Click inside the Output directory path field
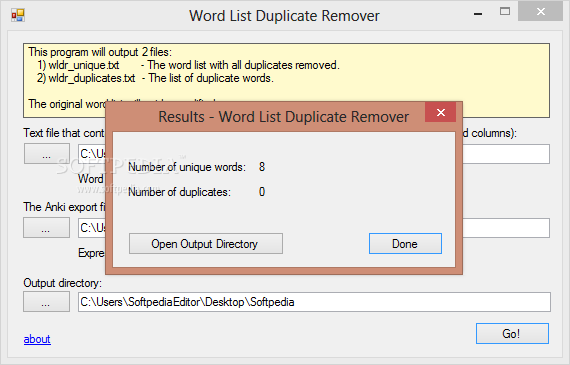 [314, 302]
